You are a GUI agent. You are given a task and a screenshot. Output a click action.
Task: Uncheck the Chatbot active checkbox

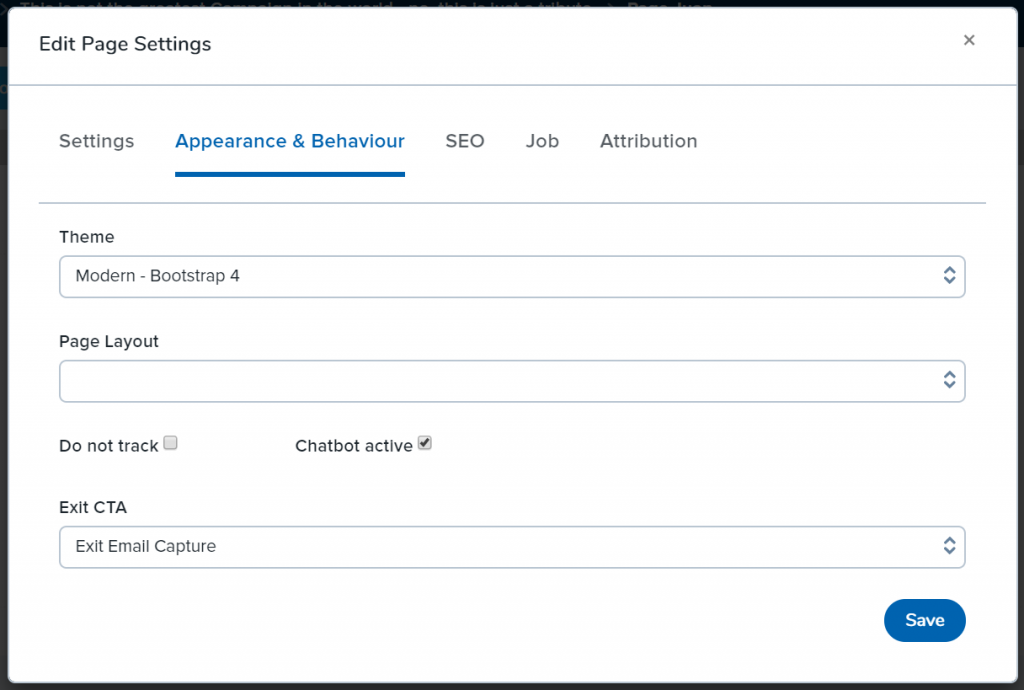pos(424,443)
